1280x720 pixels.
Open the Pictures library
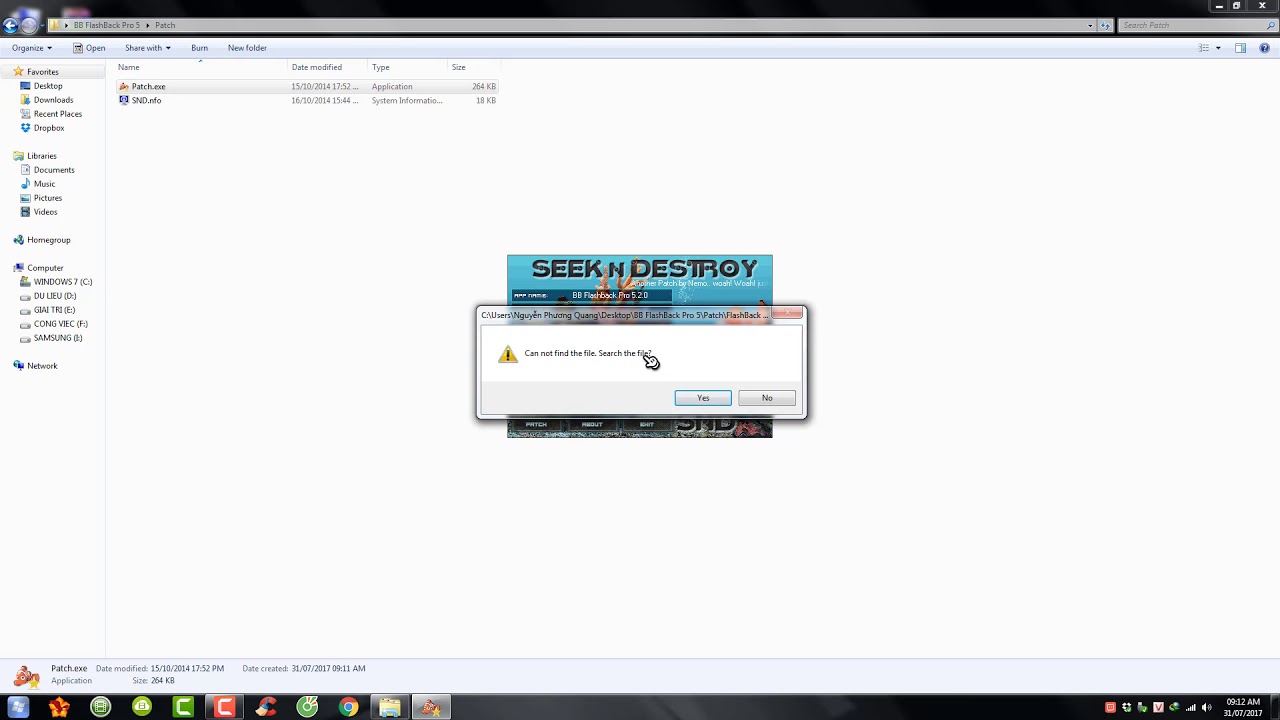[47, 198]
